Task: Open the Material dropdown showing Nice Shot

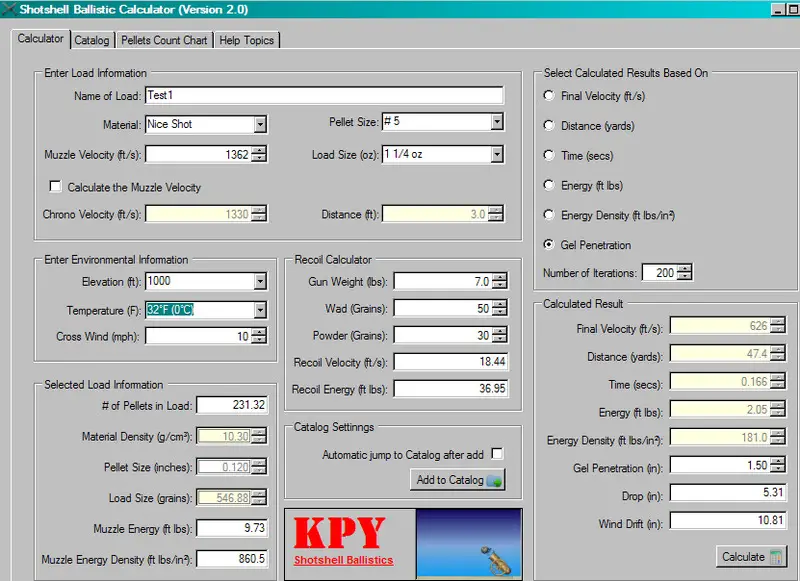Action: [x=260, y=124]
